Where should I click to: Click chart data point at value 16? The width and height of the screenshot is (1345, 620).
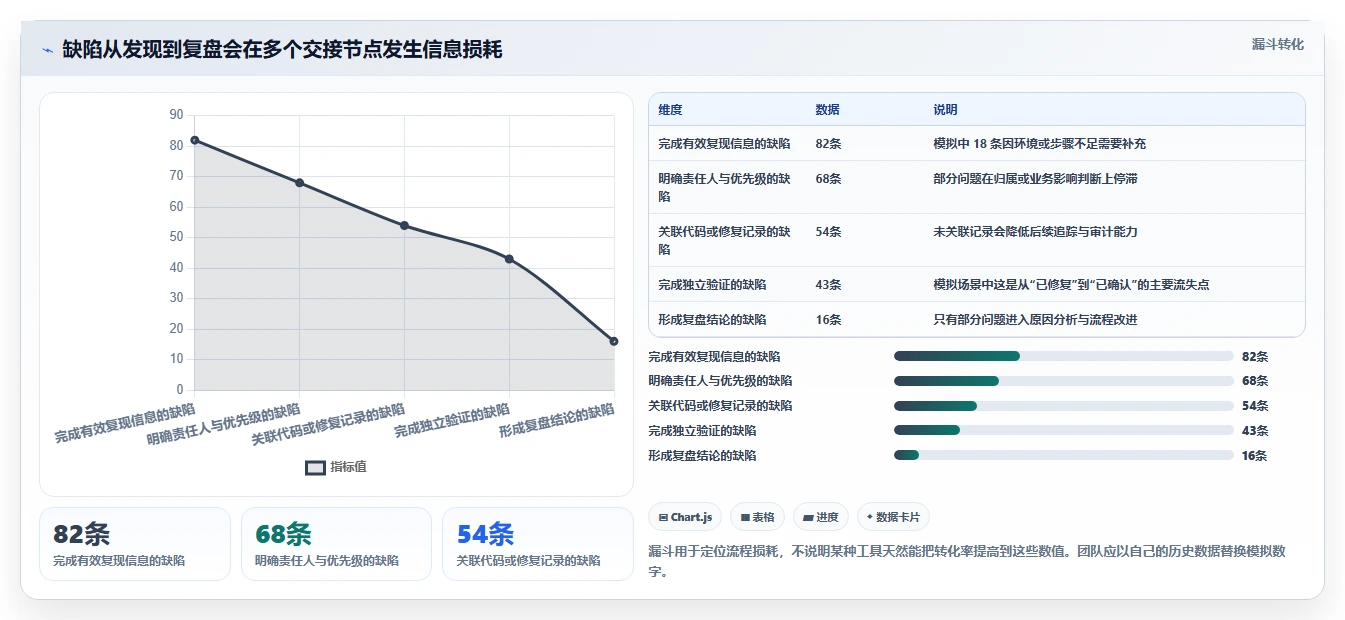614,342
